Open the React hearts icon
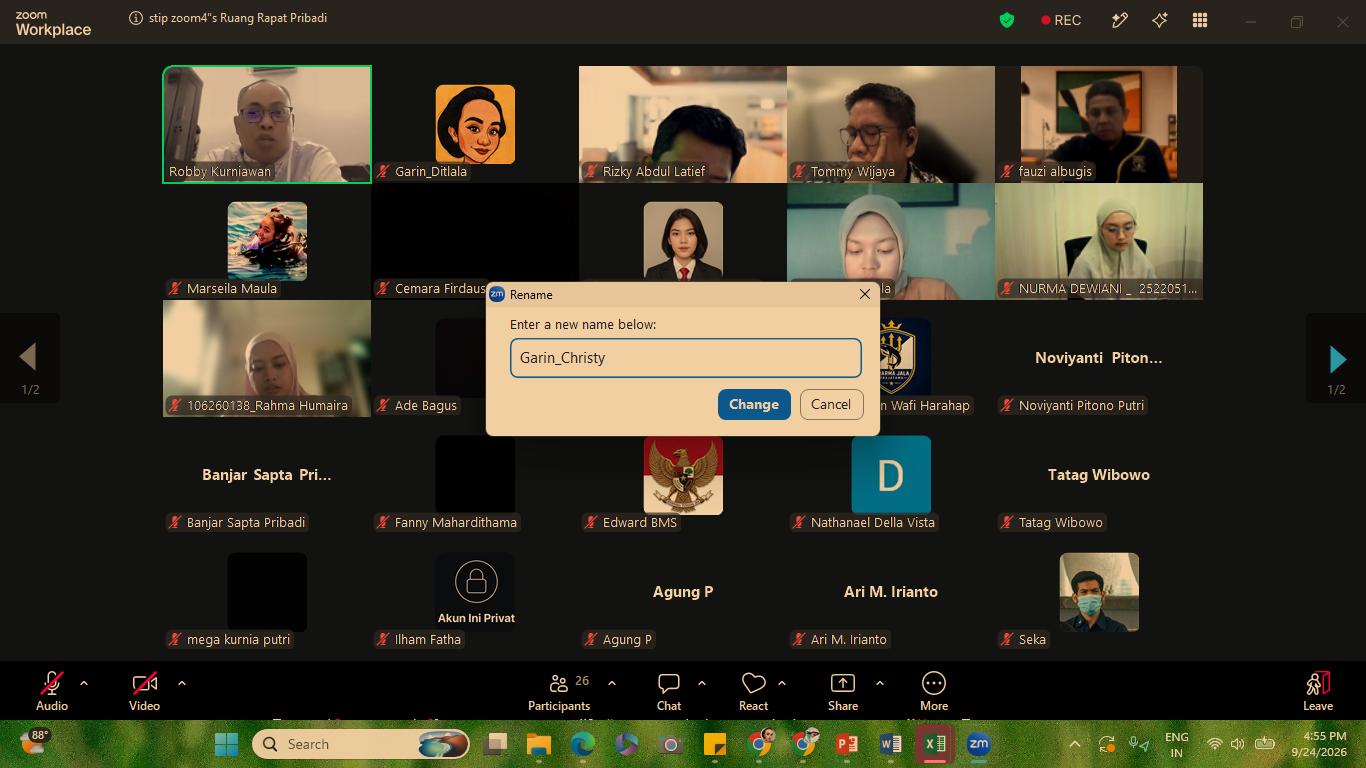 753,683
